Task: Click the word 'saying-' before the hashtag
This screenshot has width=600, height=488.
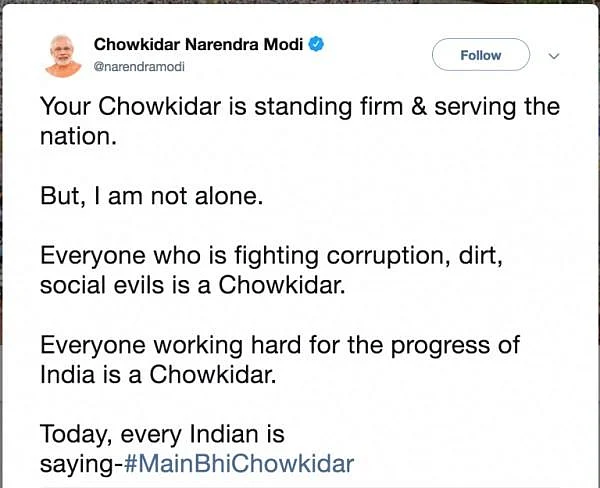Action: 82,465
